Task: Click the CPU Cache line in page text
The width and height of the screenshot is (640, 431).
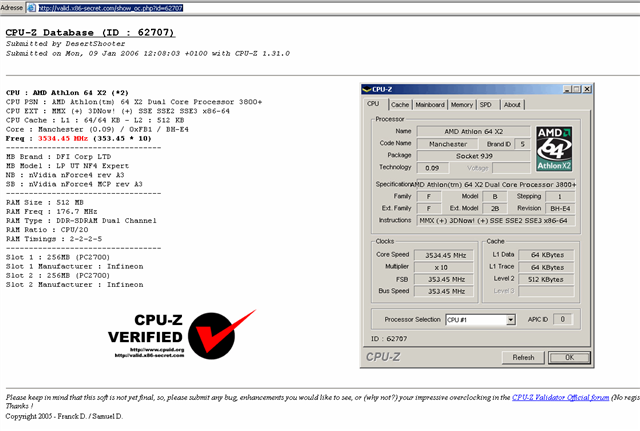Action: 95,120
